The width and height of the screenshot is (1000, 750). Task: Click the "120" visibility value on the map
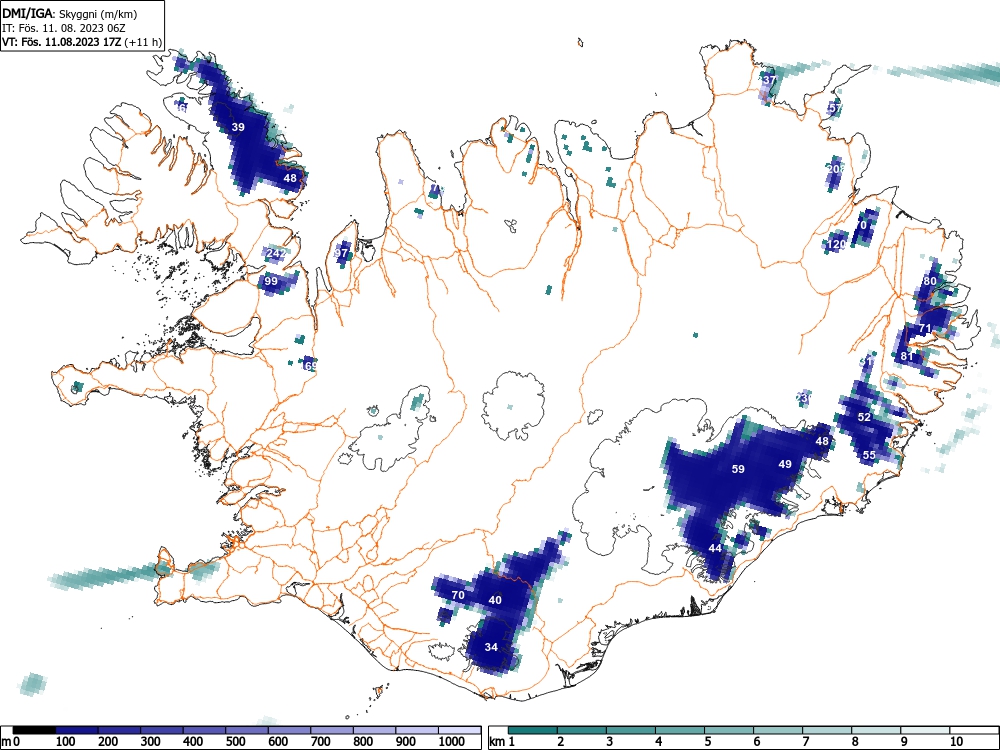pos(836,244)
